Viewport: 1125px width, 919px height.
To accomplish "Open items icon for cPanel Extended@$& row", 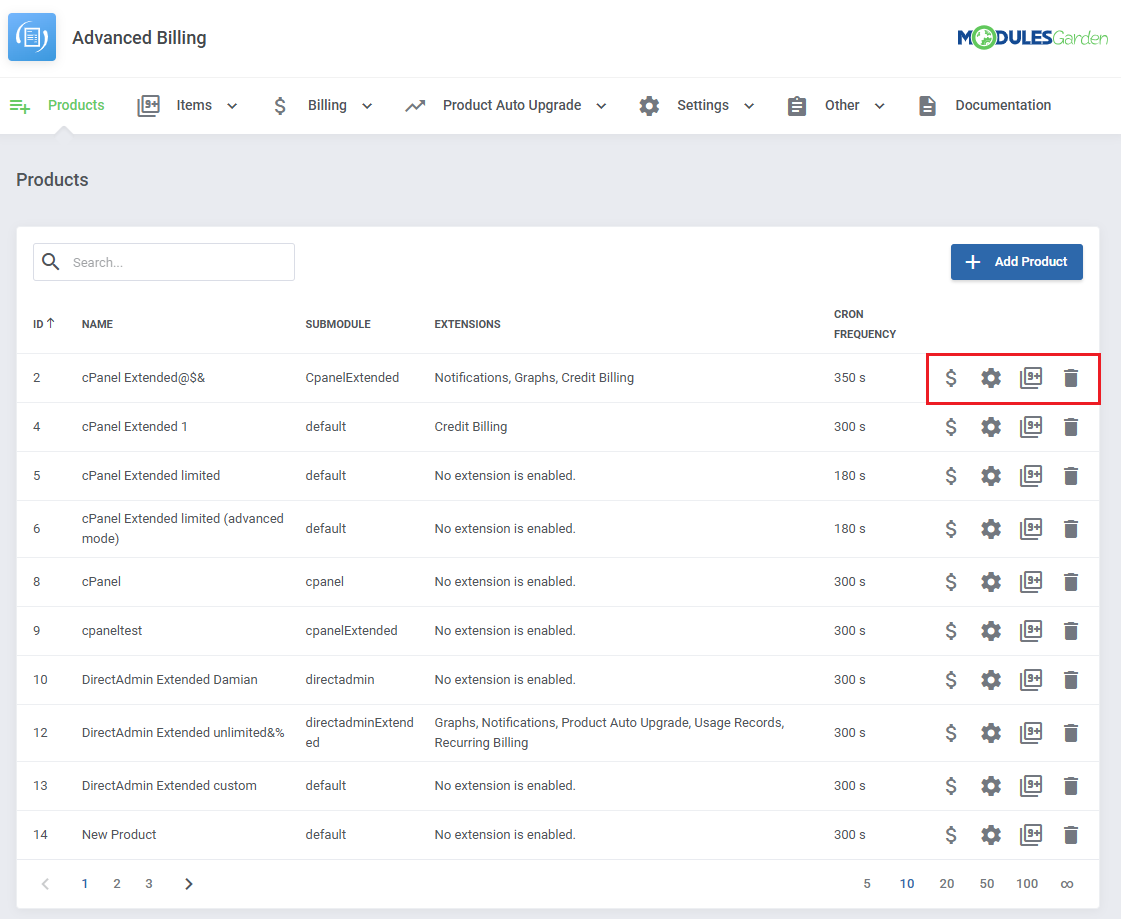I will click(1031, 378).
